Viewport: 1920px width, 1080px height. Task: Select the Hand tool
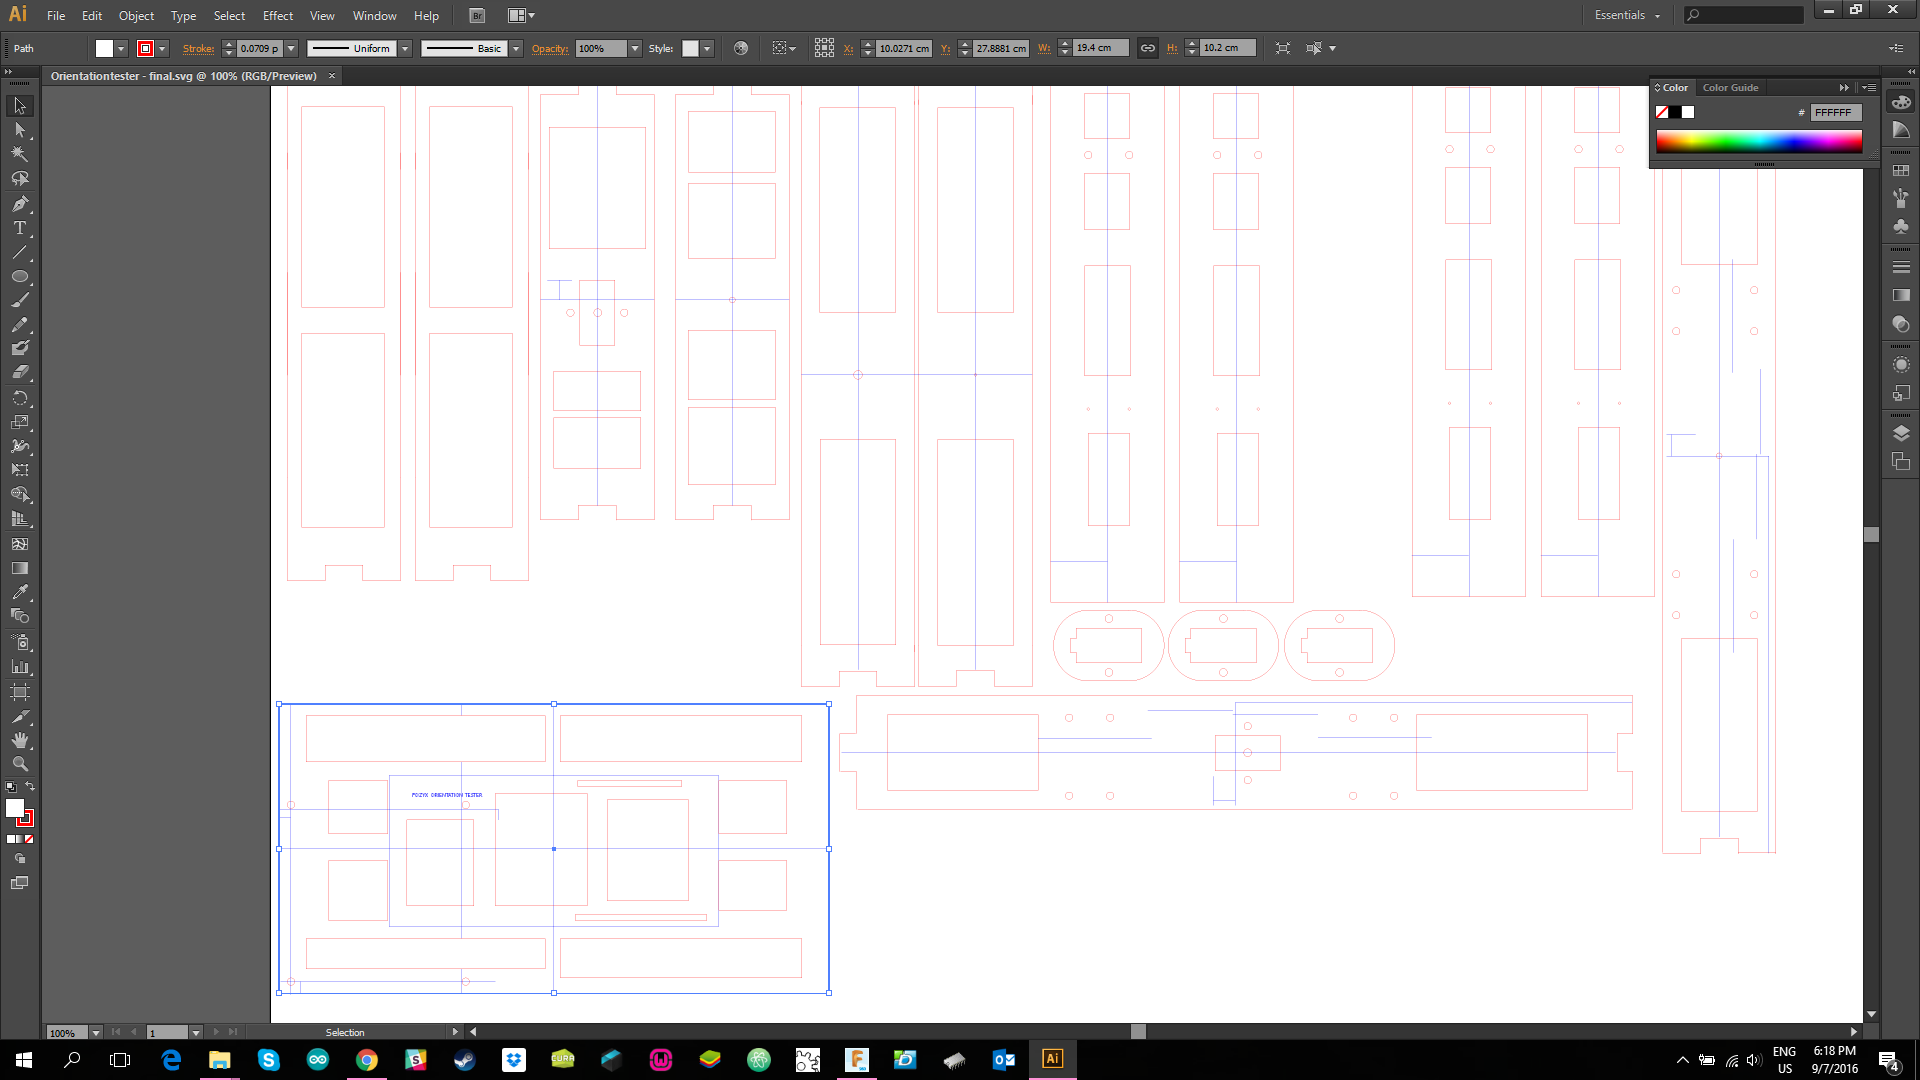click(x=19, y=740)
